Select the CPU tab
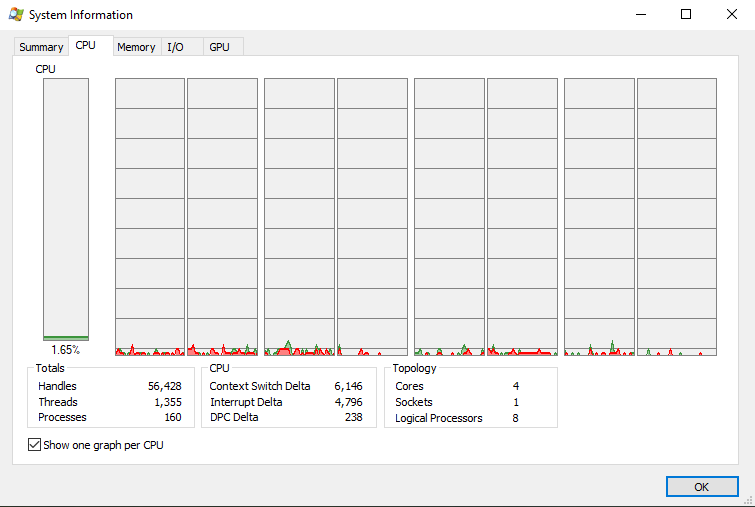Screen dimensions: 755x507 (x=86, y=46)
